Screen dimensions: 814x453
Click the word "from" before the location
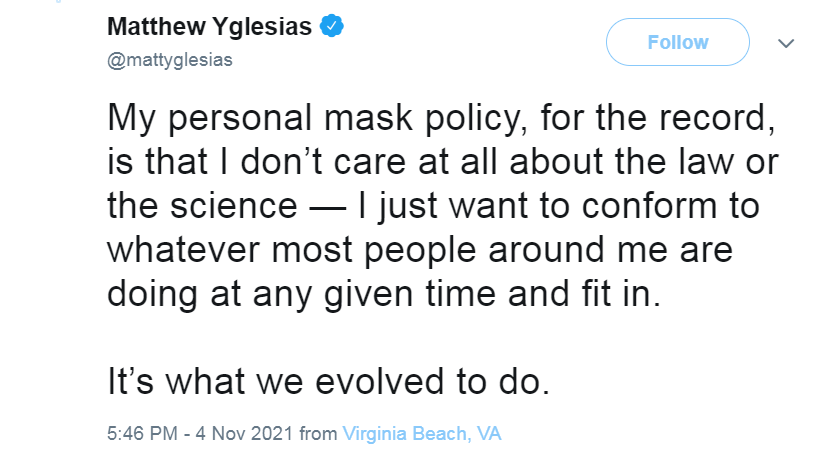pos(318,434)
